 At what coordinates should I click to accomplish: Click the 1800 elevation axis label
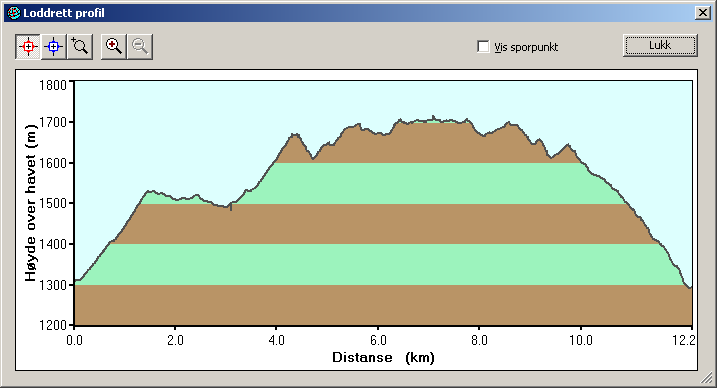point(53,85)
